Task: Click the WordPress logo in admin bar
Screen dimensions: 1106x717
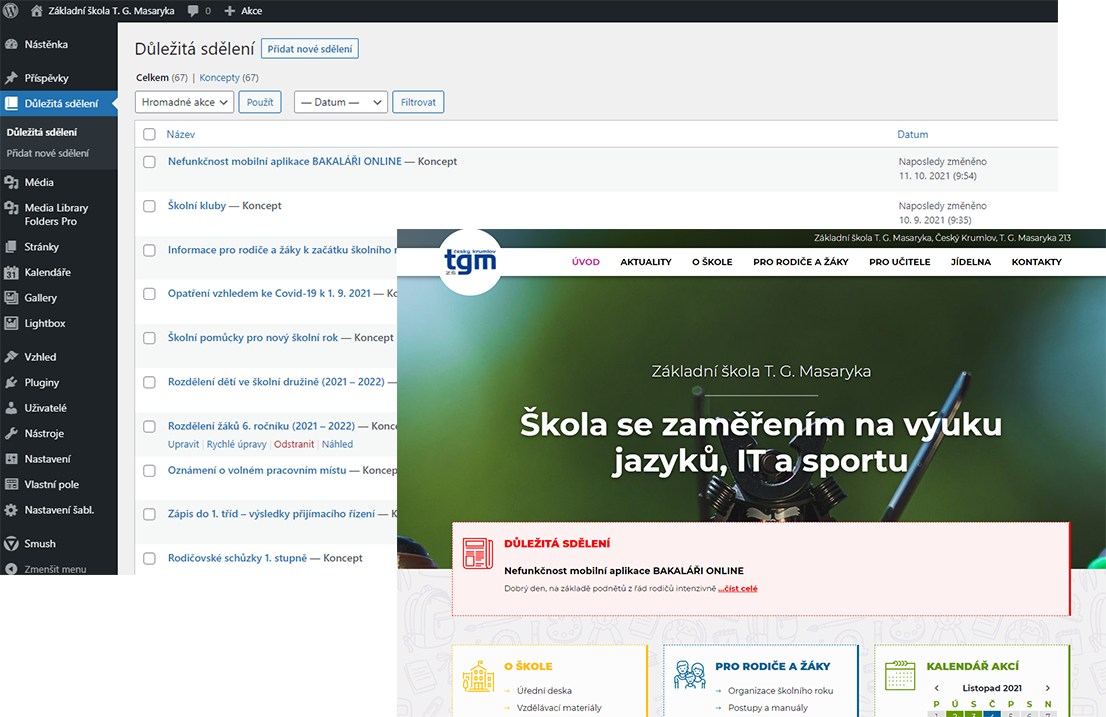Action: pyautogui.click(x=11, y=11)
